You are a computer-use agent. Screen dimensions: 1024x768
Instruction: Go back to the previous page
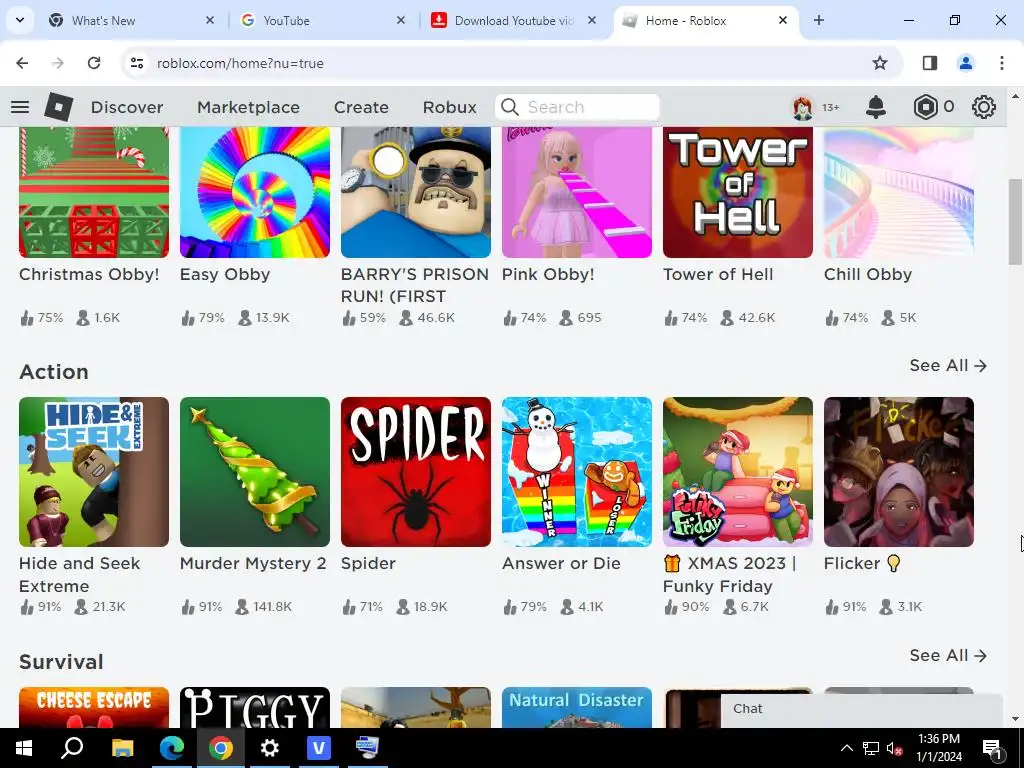[x=22, y=63]
